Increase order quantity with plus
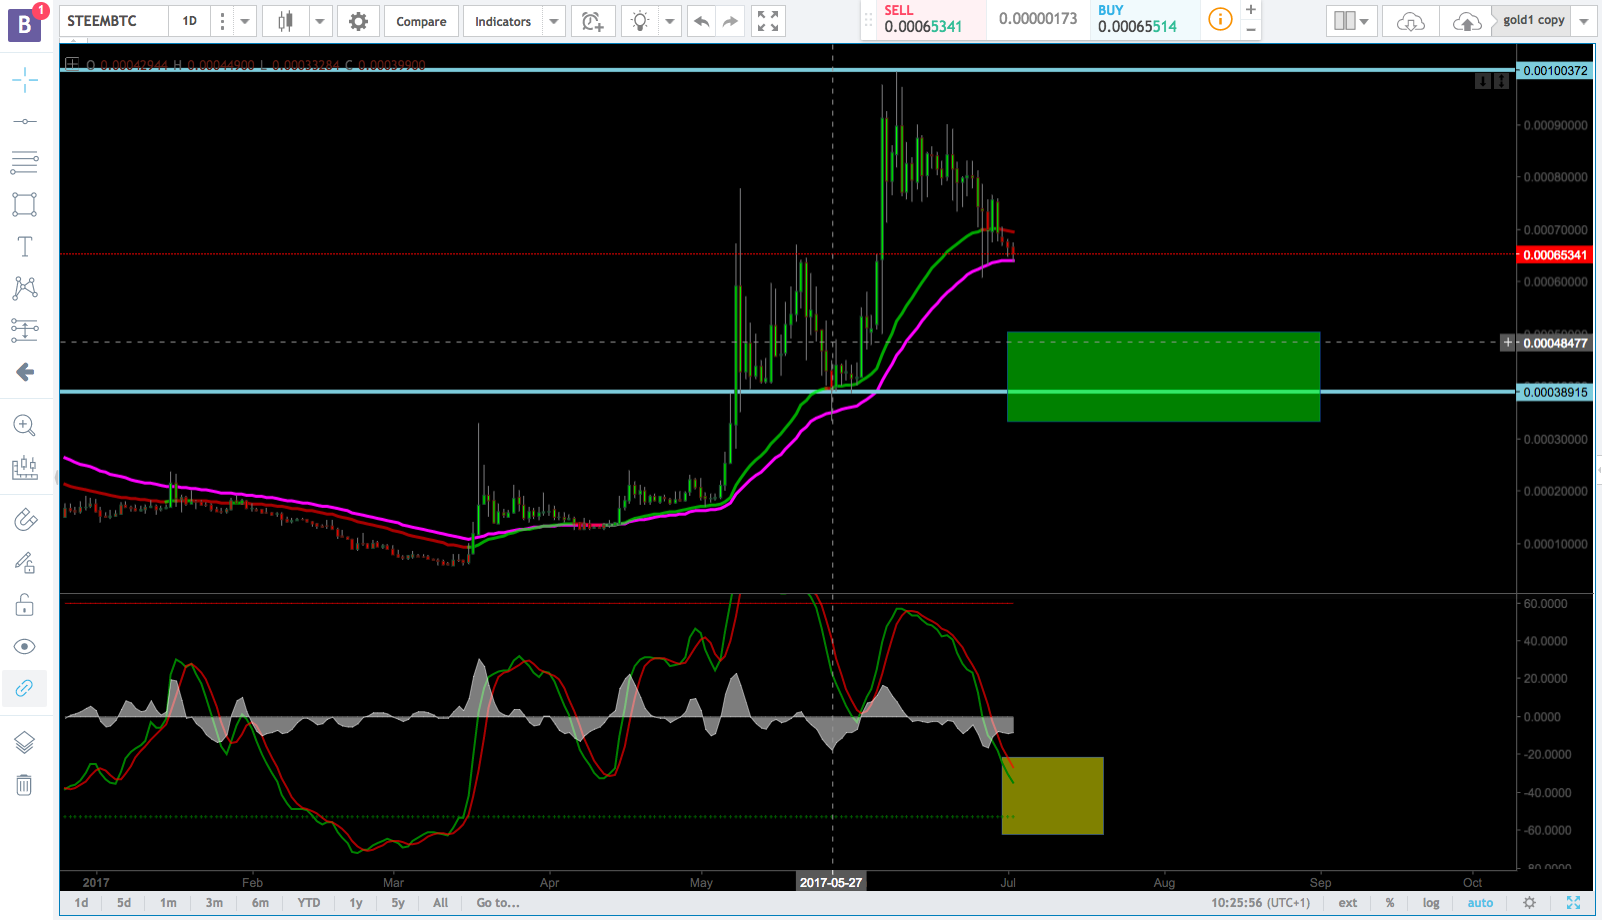This screenshot has width=1602, height=920. [x=1251, y=9]
